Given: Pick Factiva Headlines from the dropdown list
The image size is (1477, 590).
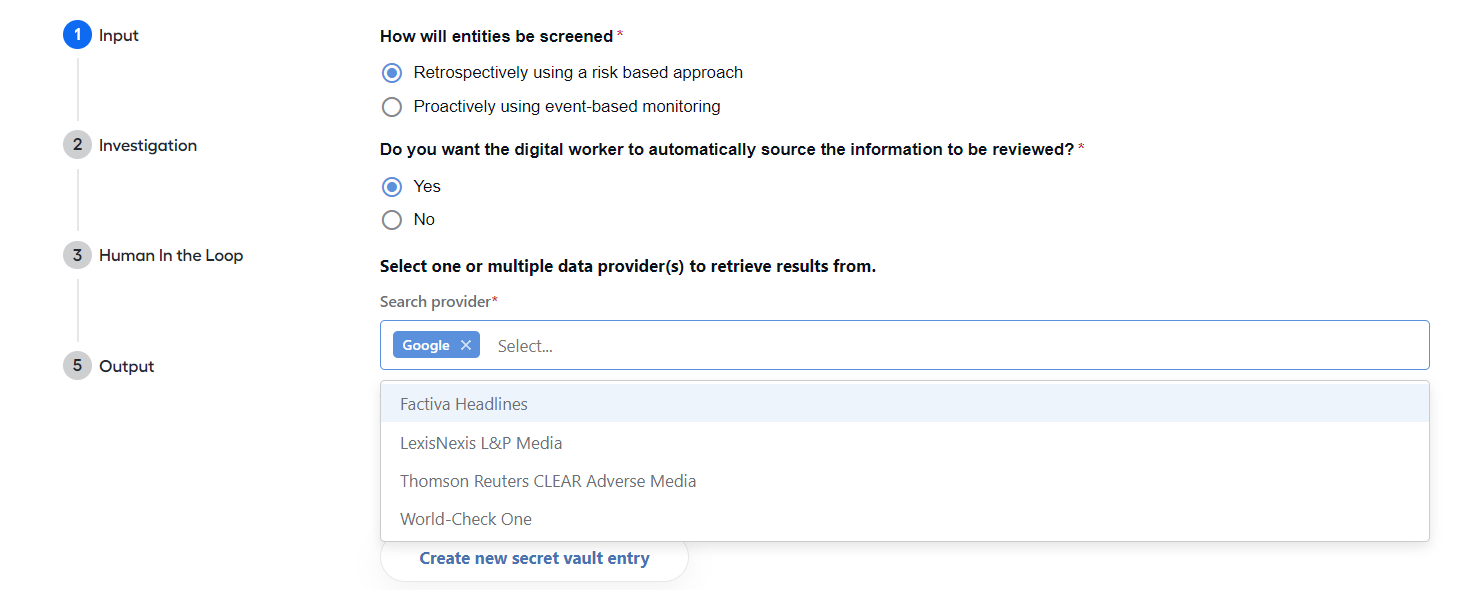Looking at the screenshot, I should coord(904,404).
